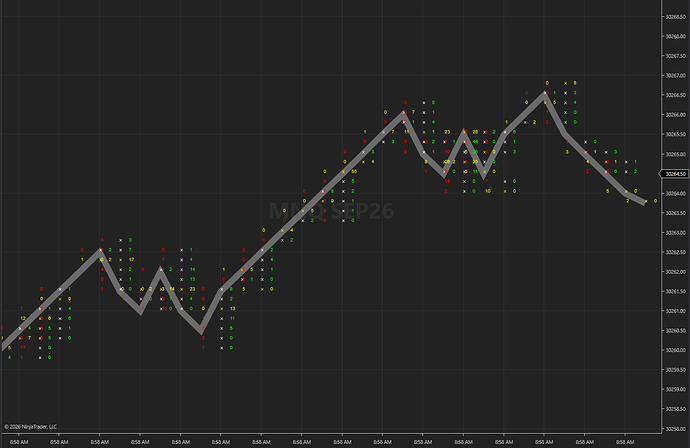
Task: Select the 30258.50 price scale label
Action: (x=675, y=409)
